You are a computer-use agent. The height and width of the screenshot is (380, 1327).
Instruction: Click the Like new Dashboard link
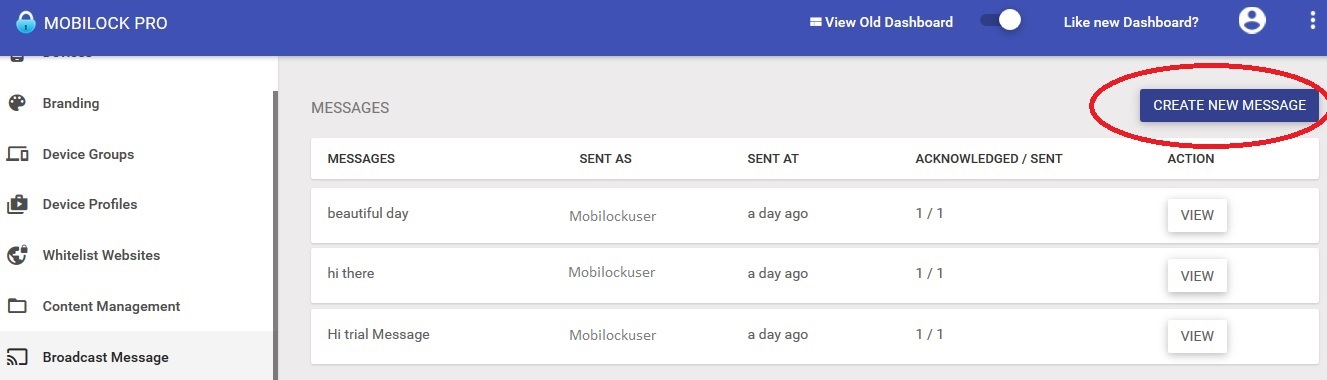tap(1131, 22)
